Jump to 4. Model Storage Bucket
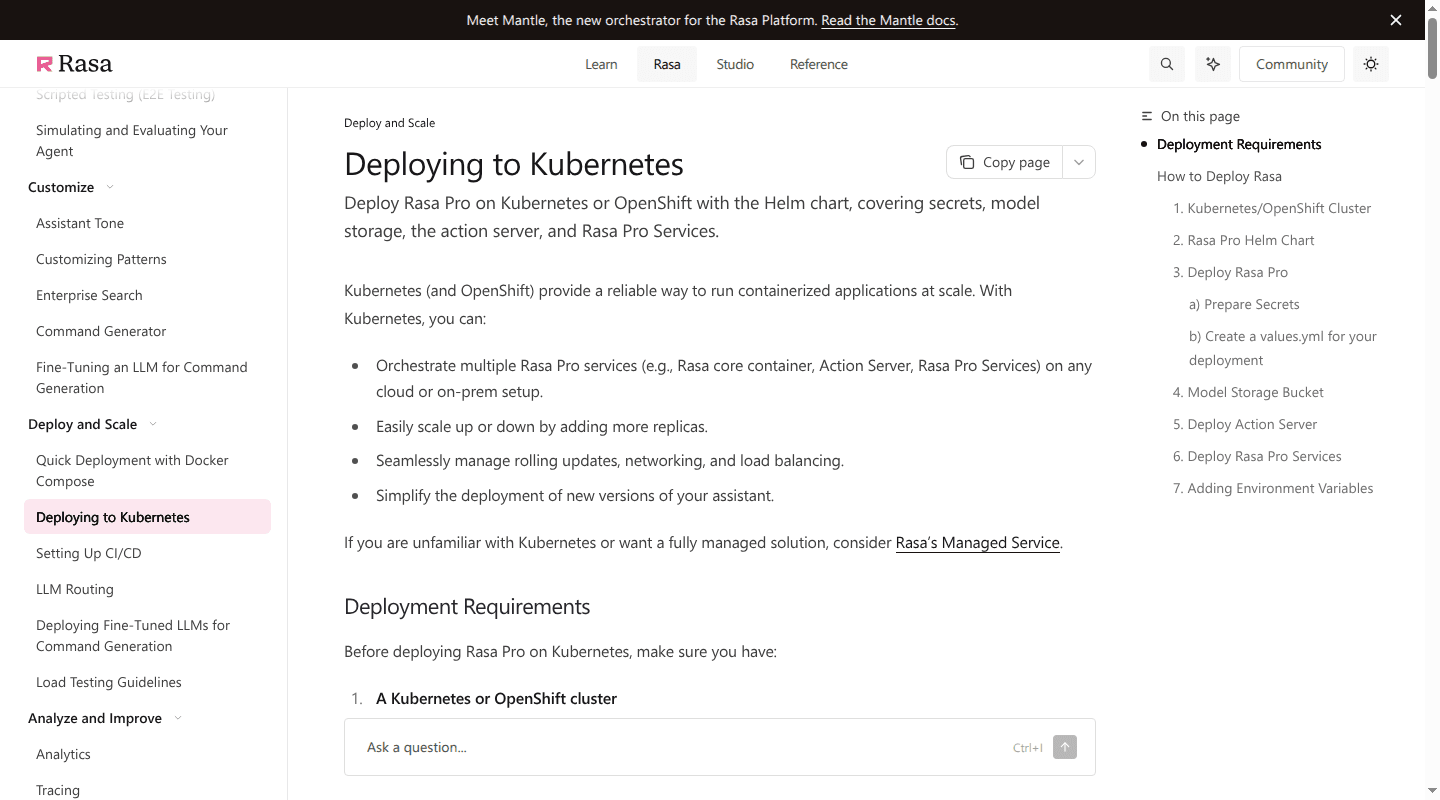Image resolution: width=1440 pixels, height=800 pixels. click(1248, 392)
